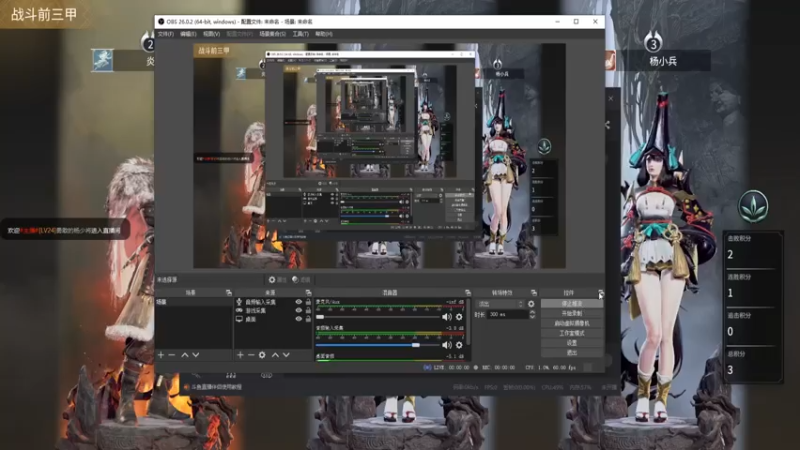The width and height of the screenshot is (800, 450).
Task: Open source properties gear in the Sources toolbar
Action: point(262,355)
